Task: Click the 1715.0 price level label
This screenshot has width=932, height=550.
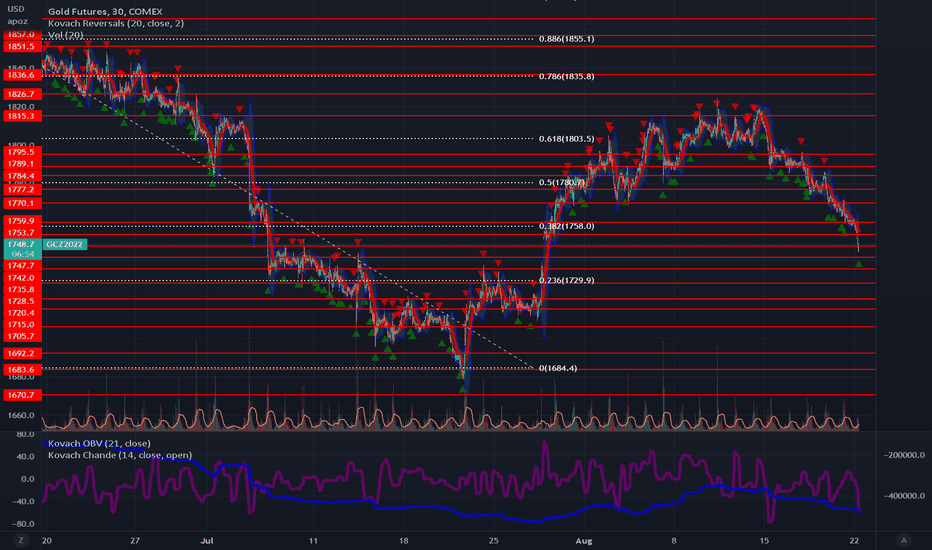Action: (23, 325)
